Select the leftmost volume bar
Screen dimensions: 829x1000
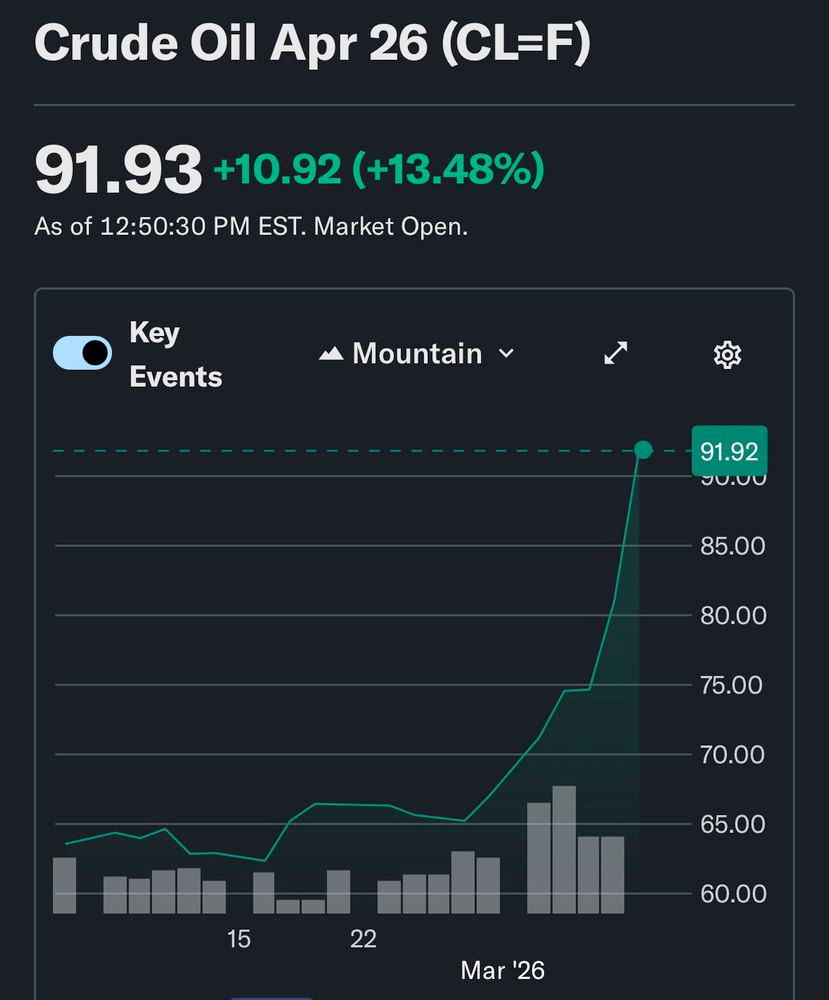click(x=64, y=885)
